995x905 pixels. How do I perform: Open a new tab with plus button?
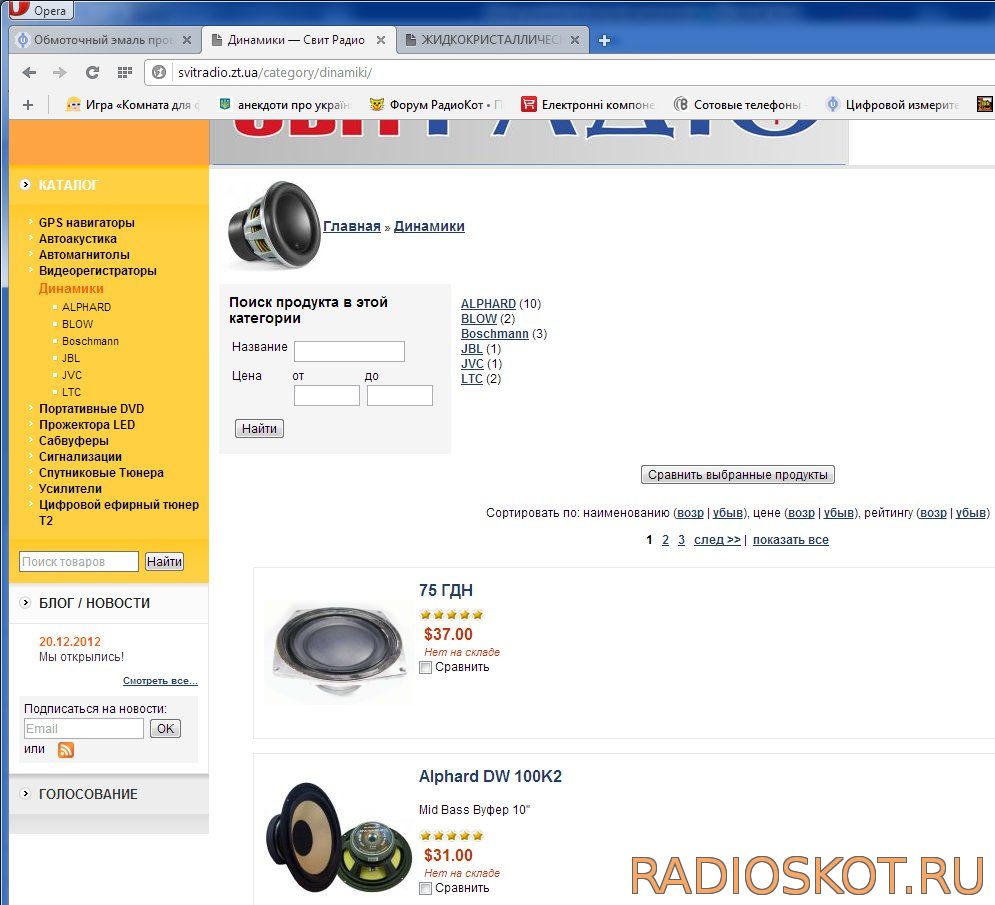click(604, 40)
